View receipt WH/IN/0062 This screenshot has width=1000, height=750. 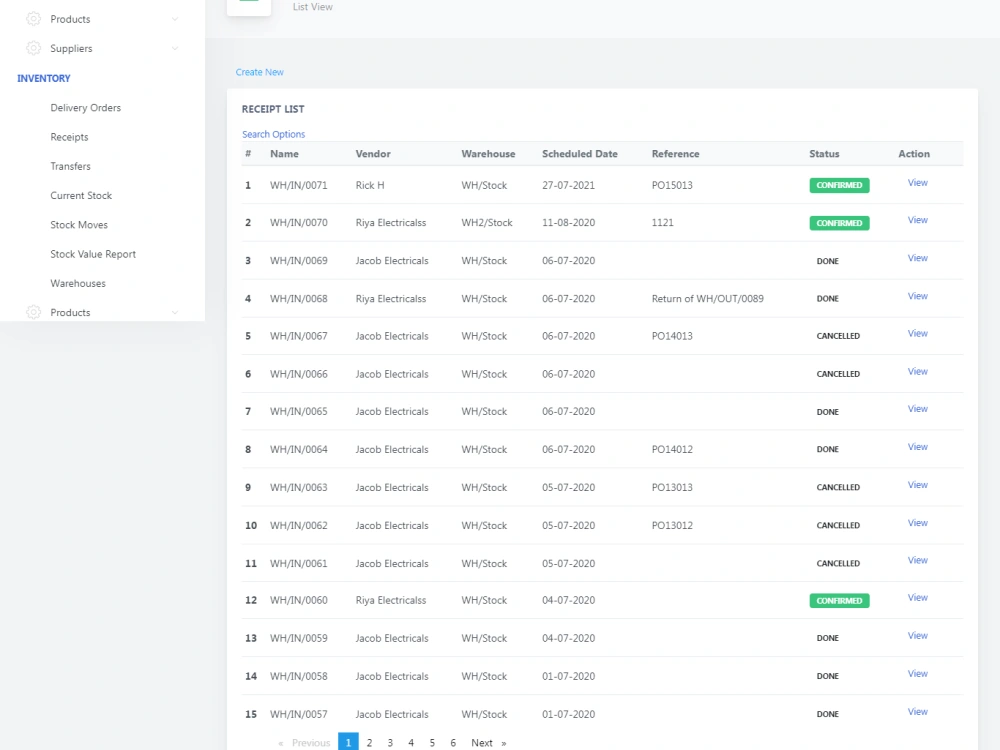[x=918, y=523]
